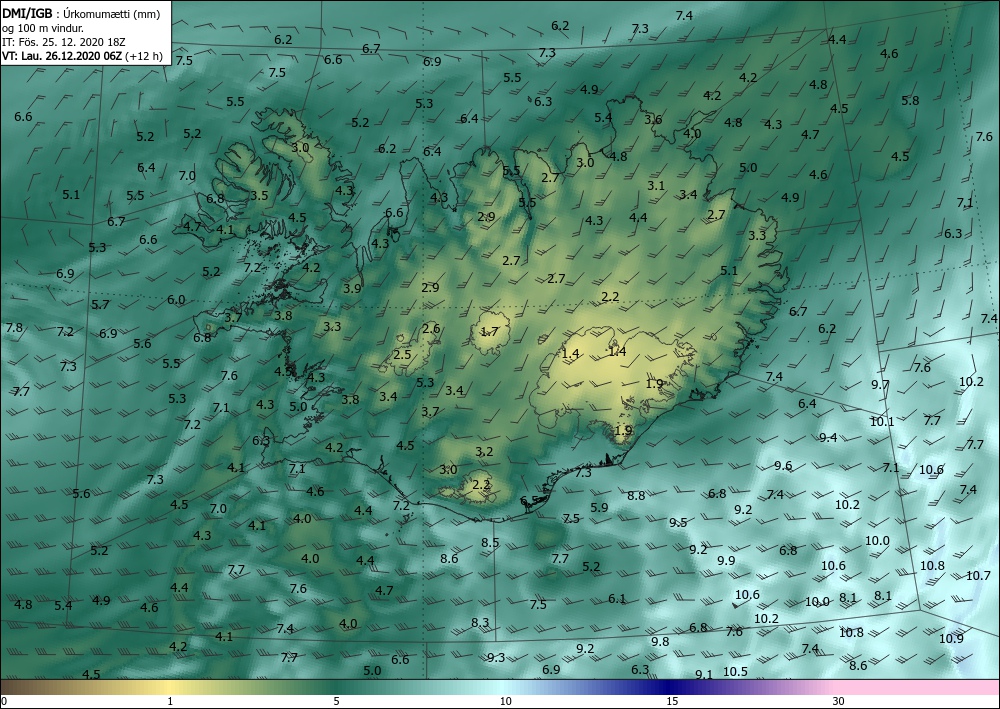Click the 3.5 value in the Westfjords
The image size is (1000, 709).
coord(259,195)
